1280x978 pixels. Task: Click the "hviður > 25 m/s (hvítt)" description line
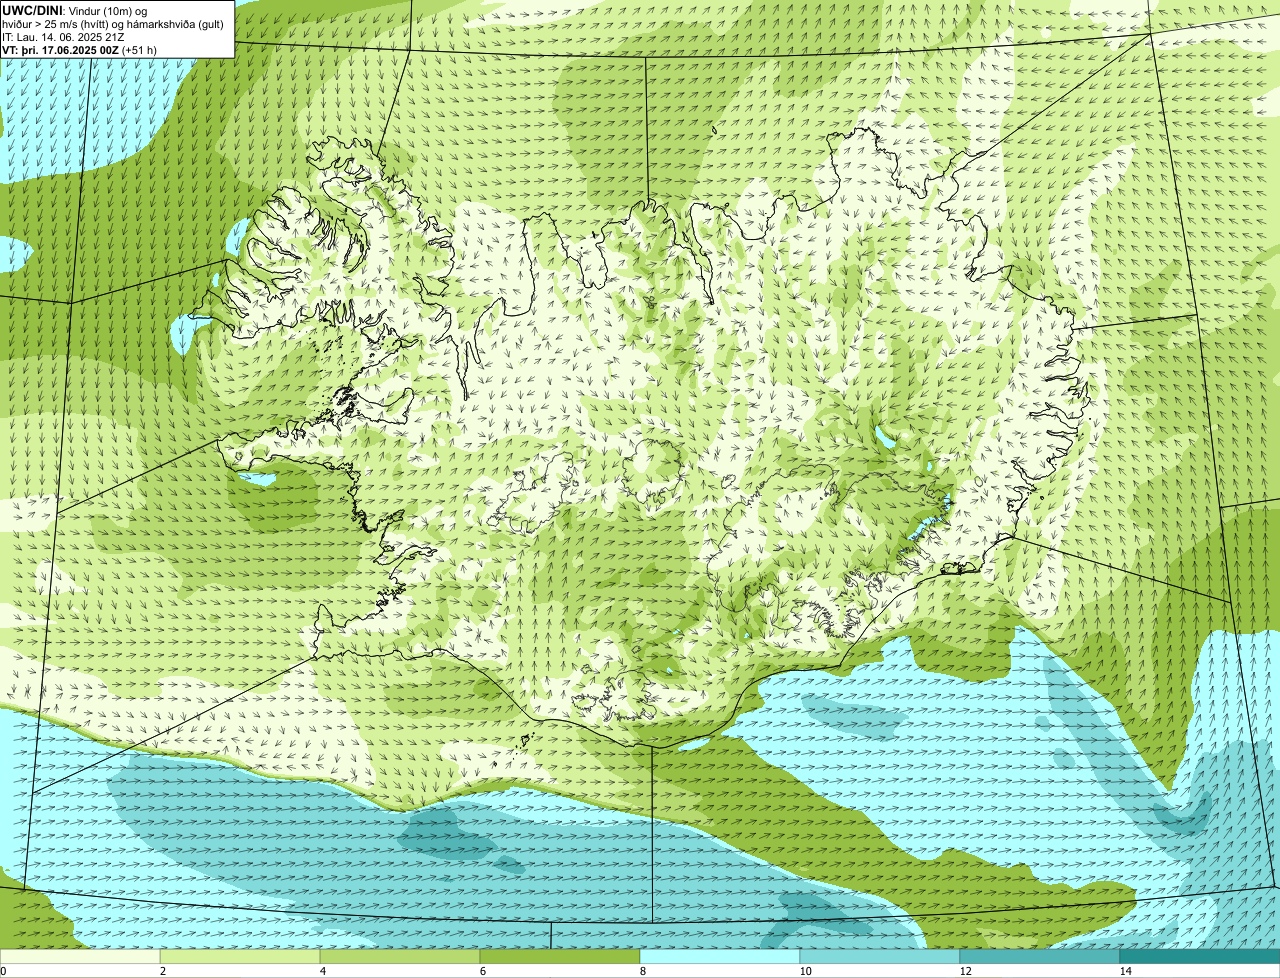pos(113,23)
